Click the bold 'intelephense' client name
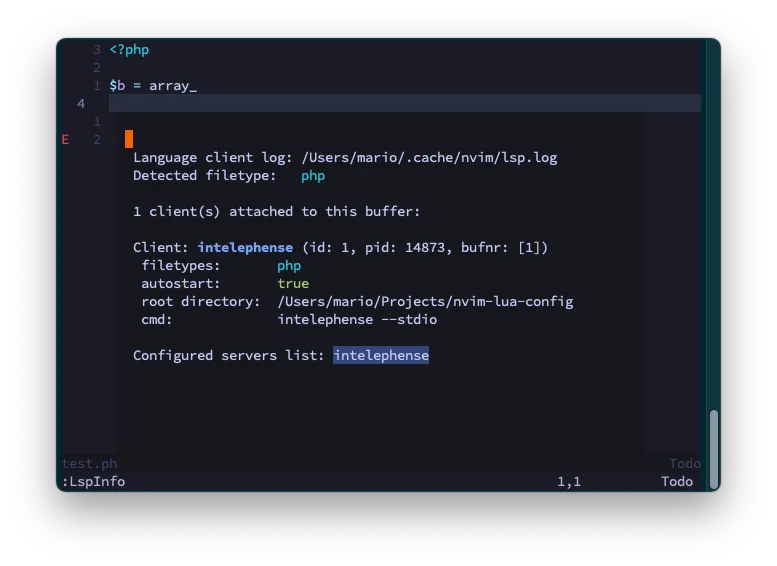777x566 pixels. click(x=245, y=247)
